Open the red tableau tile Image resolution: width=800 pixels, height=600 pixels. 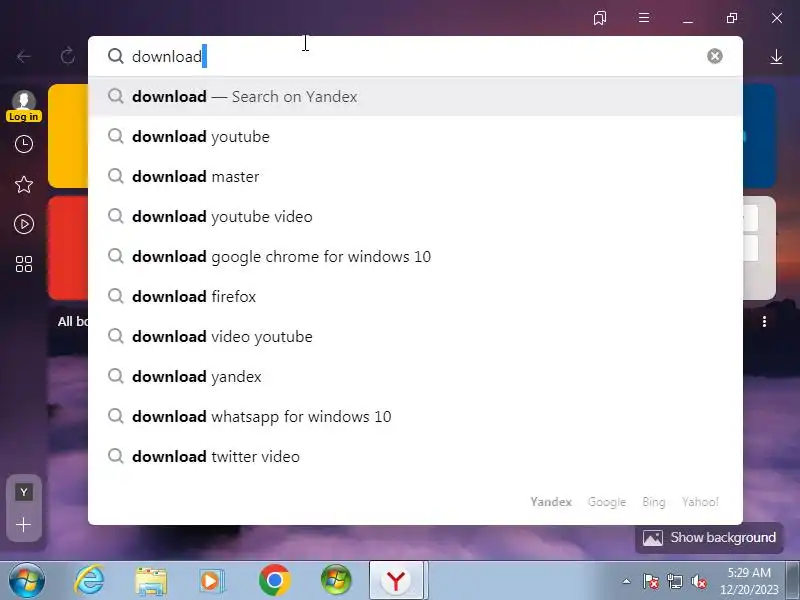pyautogui.click(x=68, y=248)
